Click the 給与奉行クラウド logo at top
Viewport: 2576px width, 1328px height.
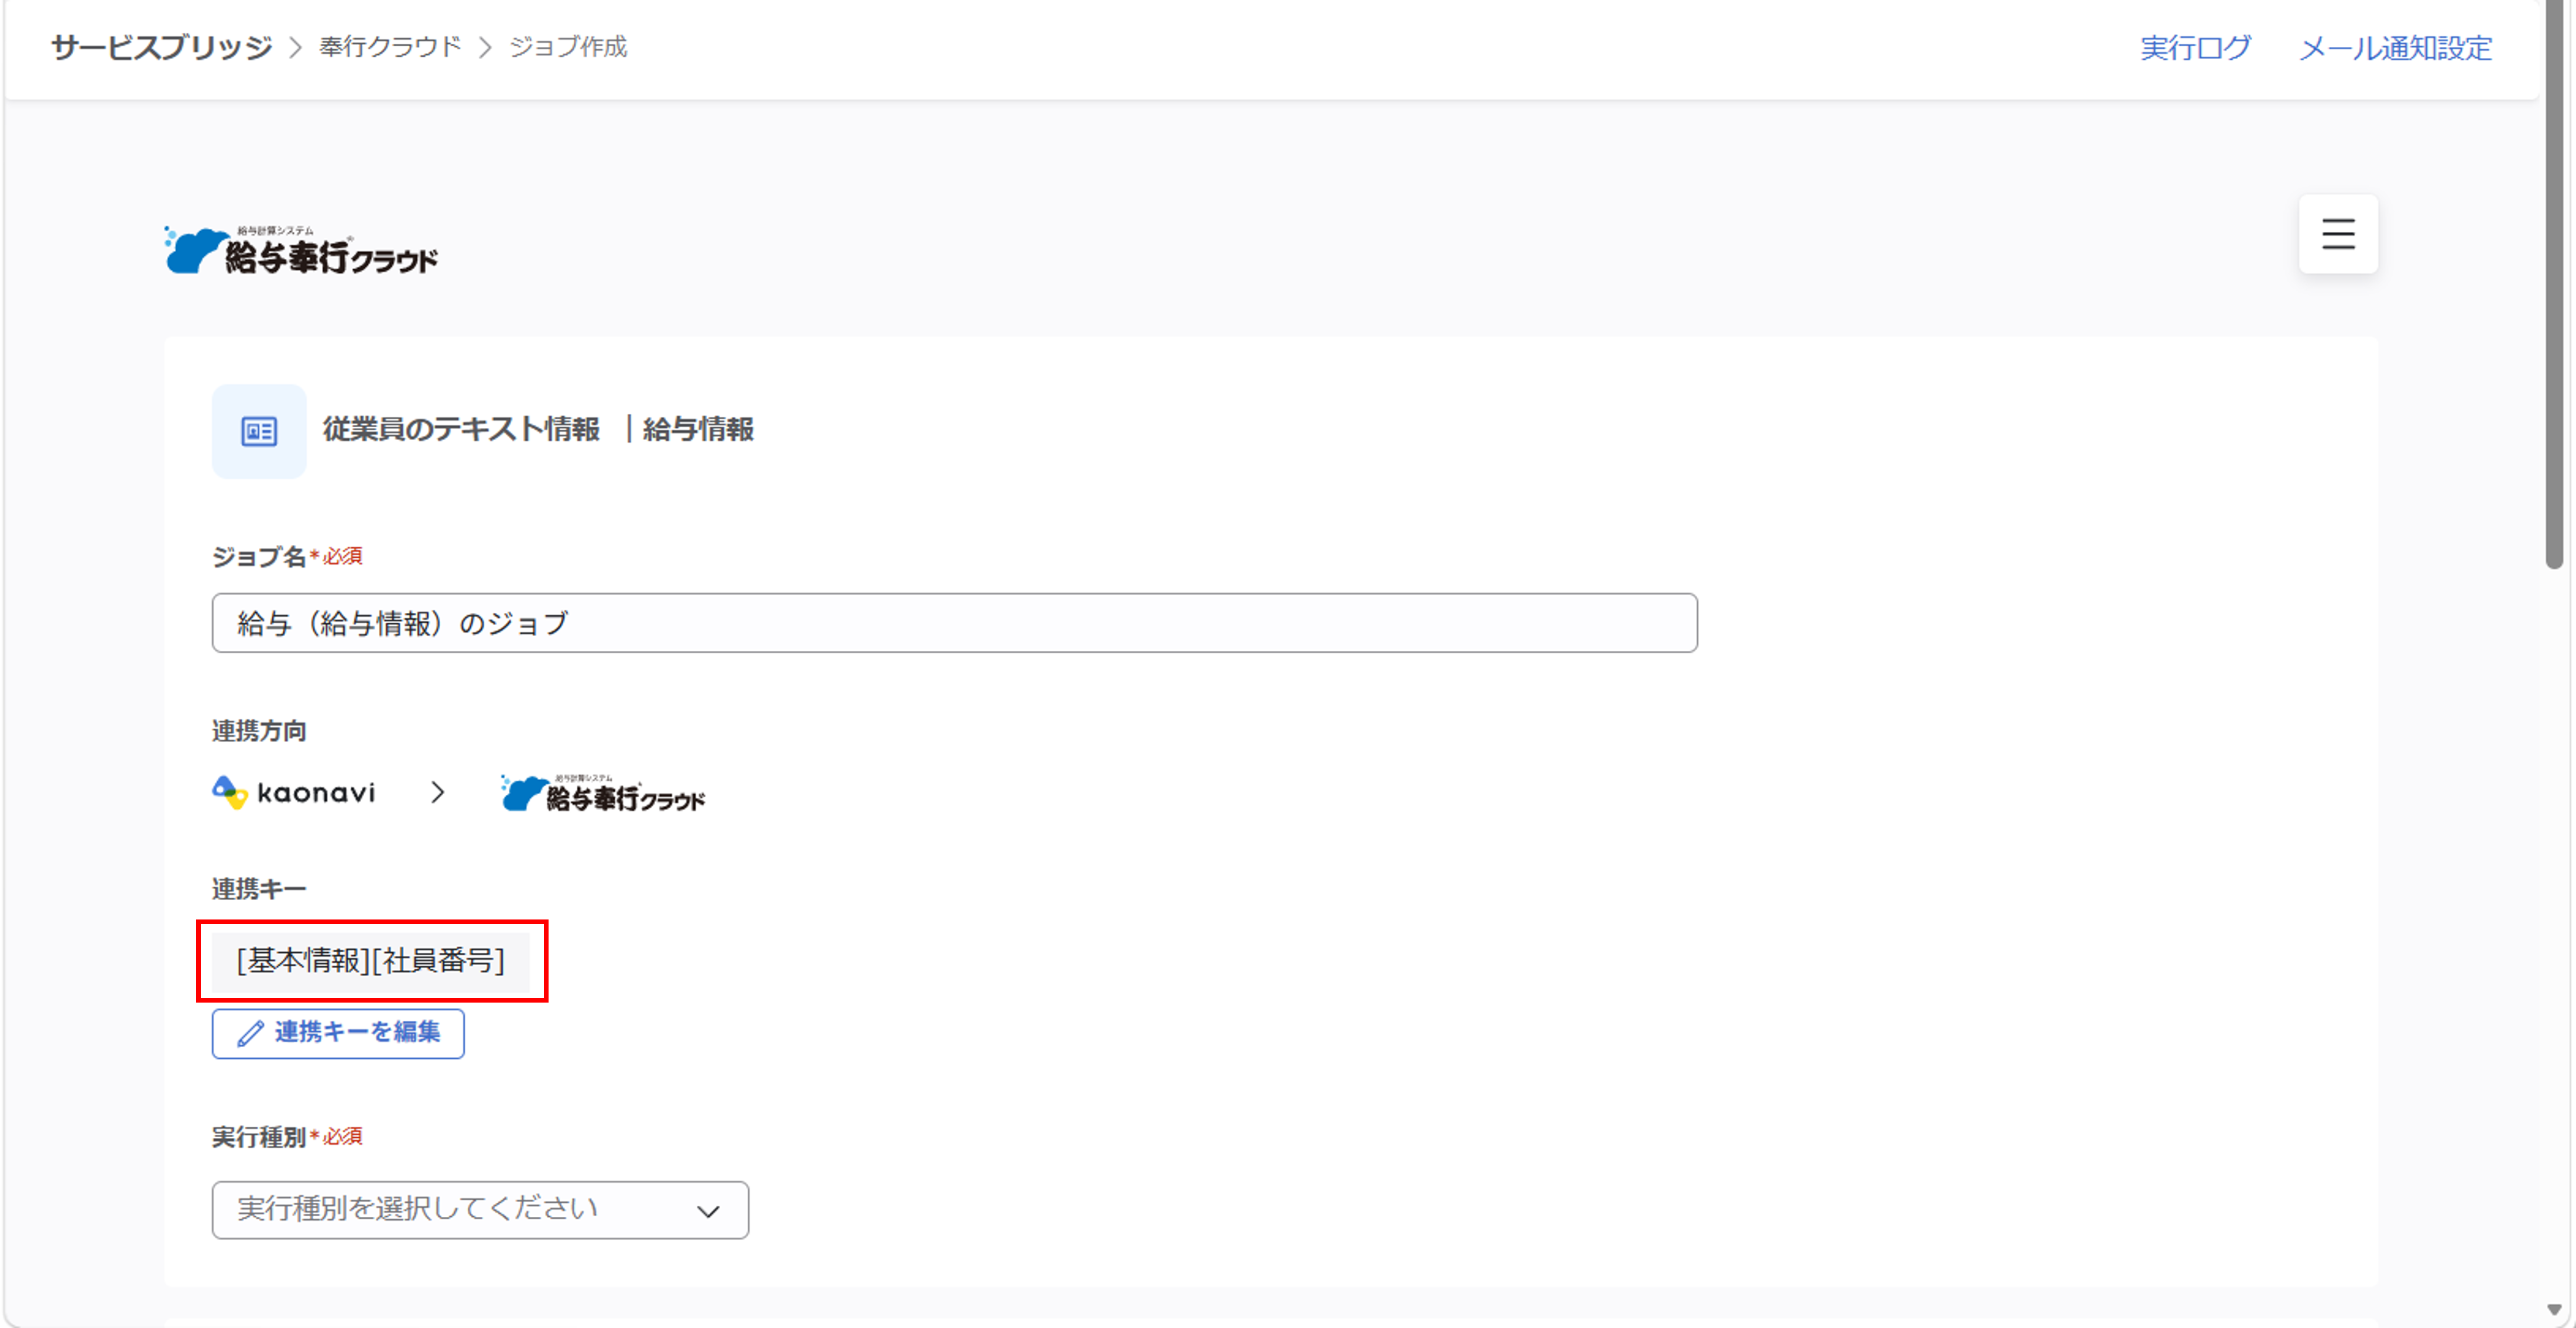(x=301, y=250)
